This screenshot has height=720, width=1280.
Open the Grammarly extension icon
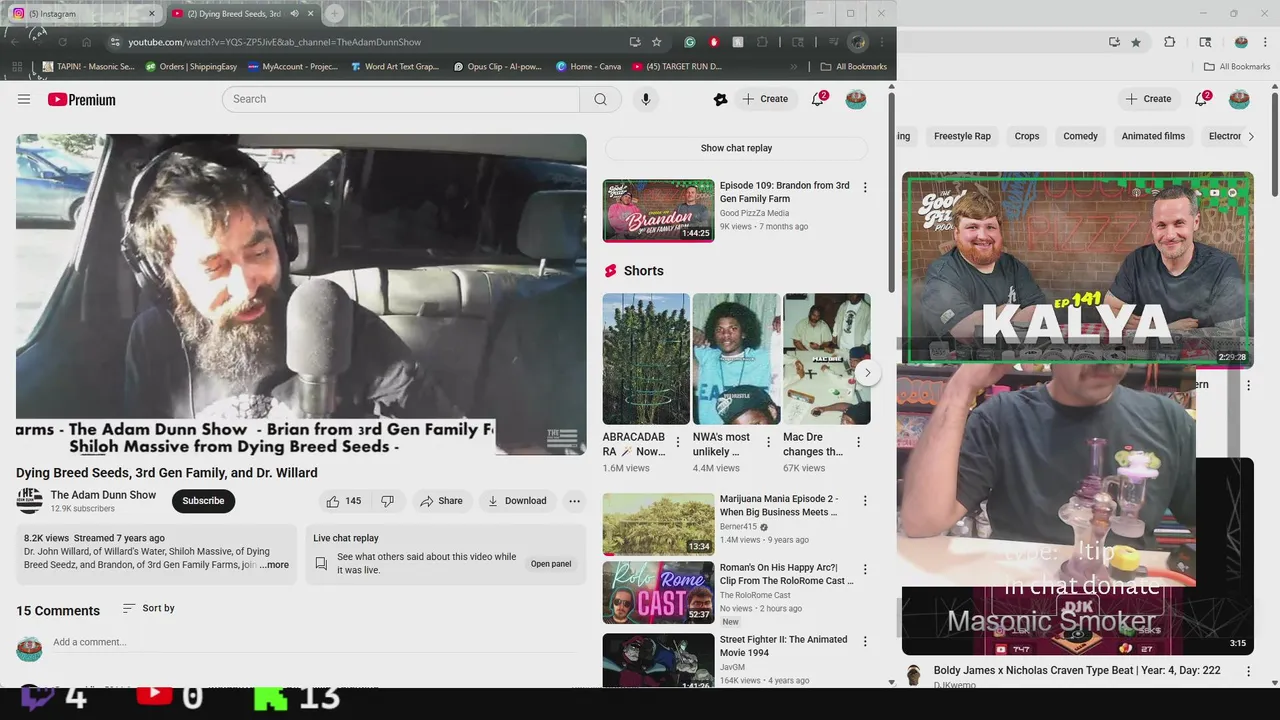click(690, 42)
